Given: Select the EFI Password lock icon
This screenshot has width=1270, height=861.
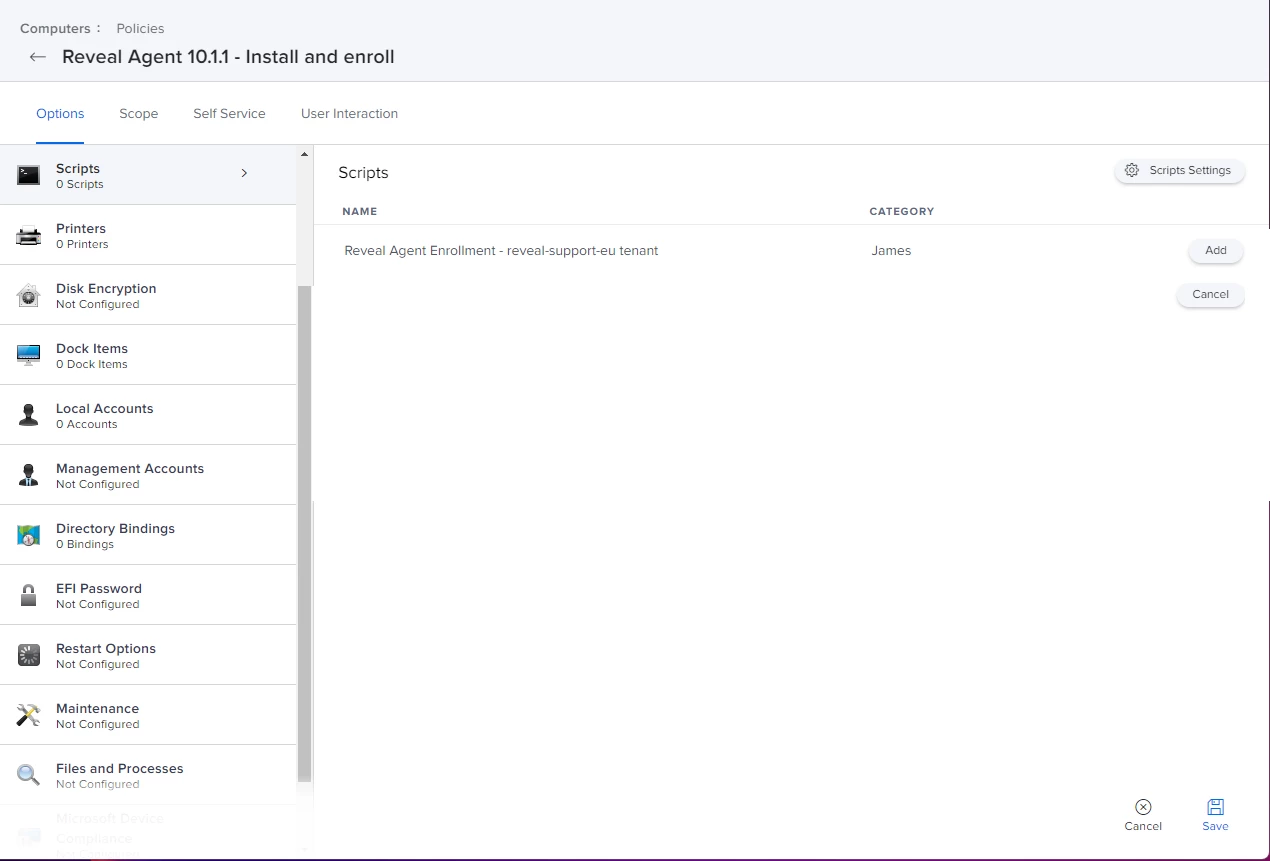Looking at the screenshot, I should click(x=29, y=596).
